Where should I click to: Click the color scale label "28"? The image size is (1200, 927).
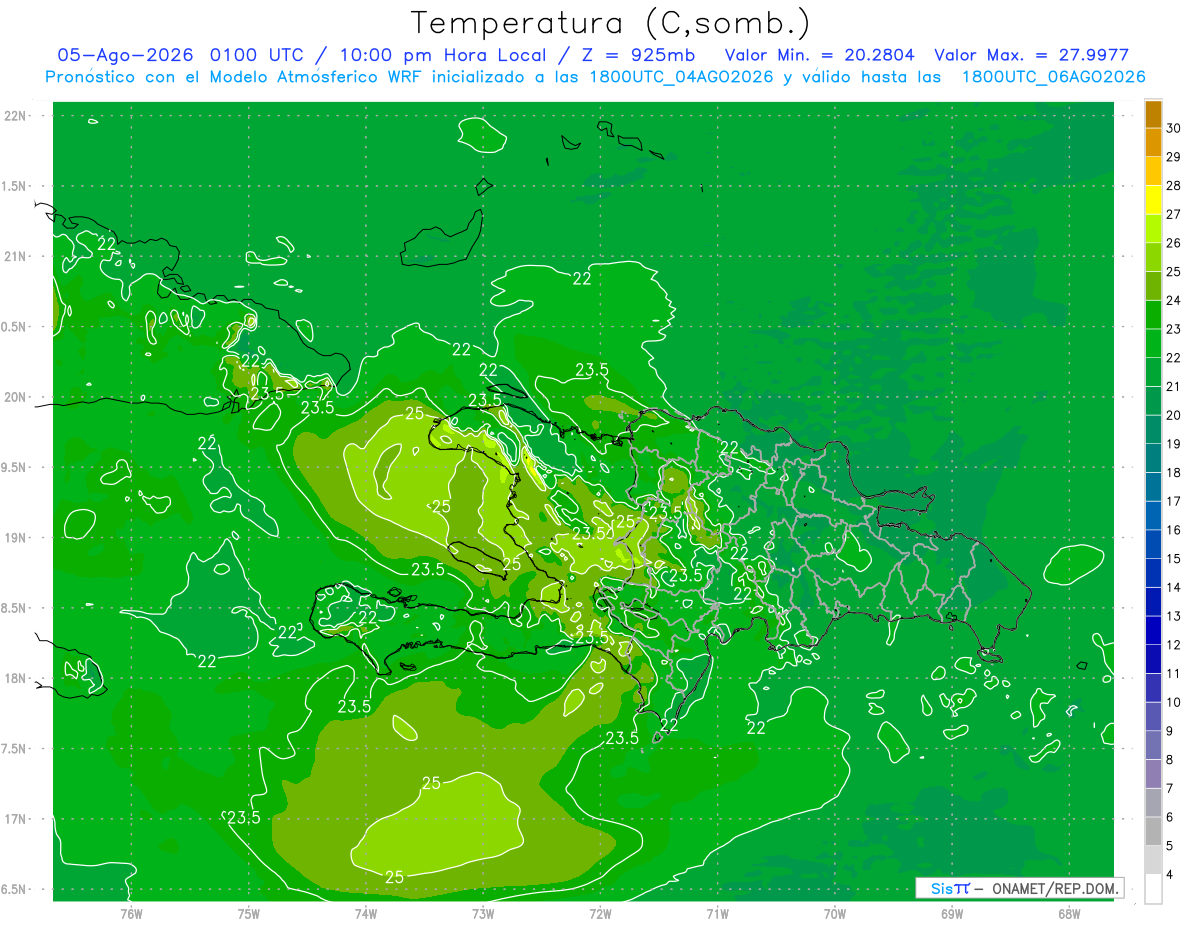pyautogui.click(x=1174, y=186)
